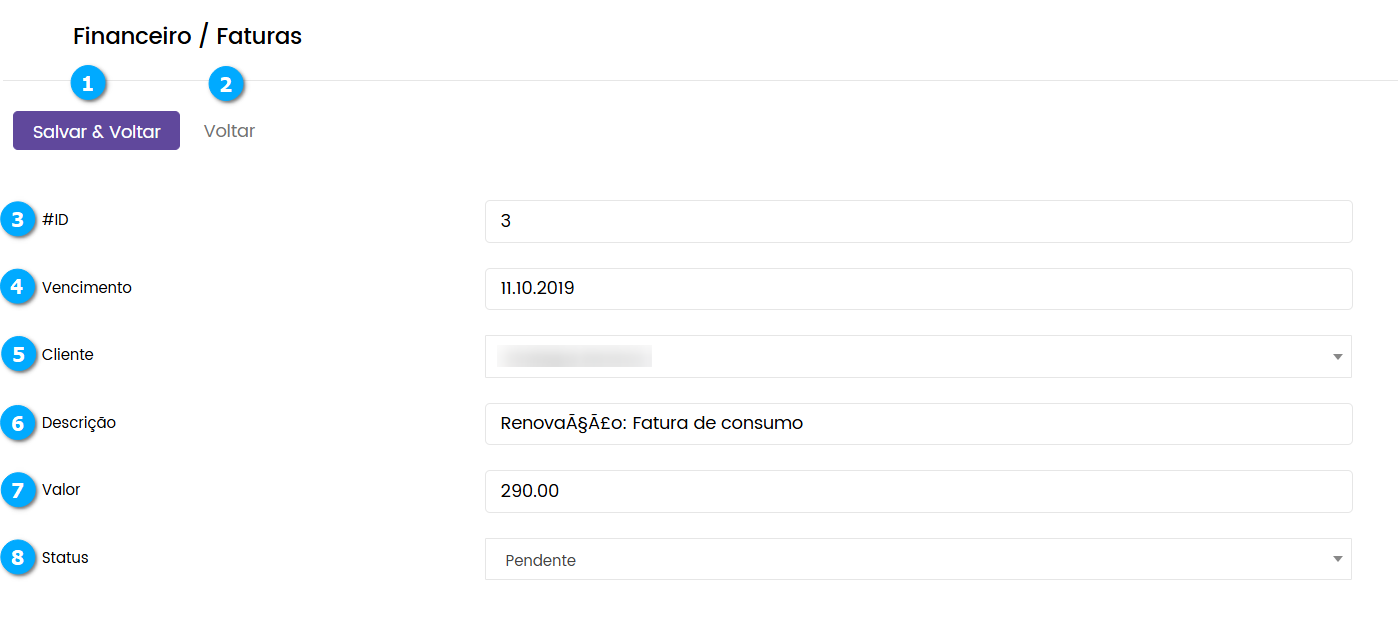Click the number 5 badge beside Cliente

pos(18,355)
